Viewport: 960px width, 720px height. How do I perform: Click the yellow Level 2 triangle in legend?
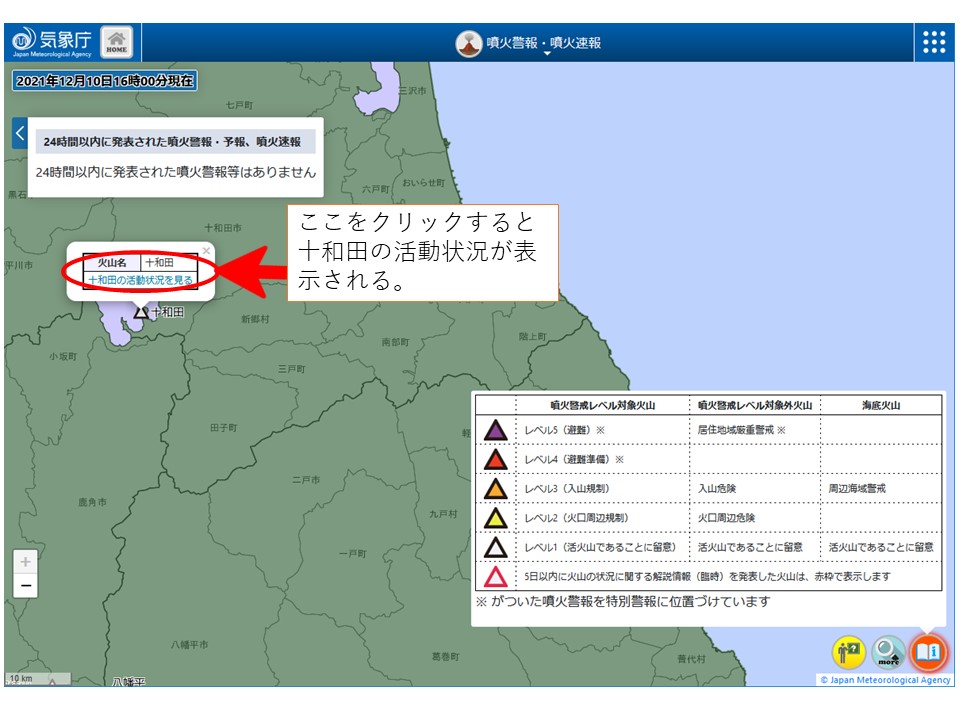click(495, 518)
